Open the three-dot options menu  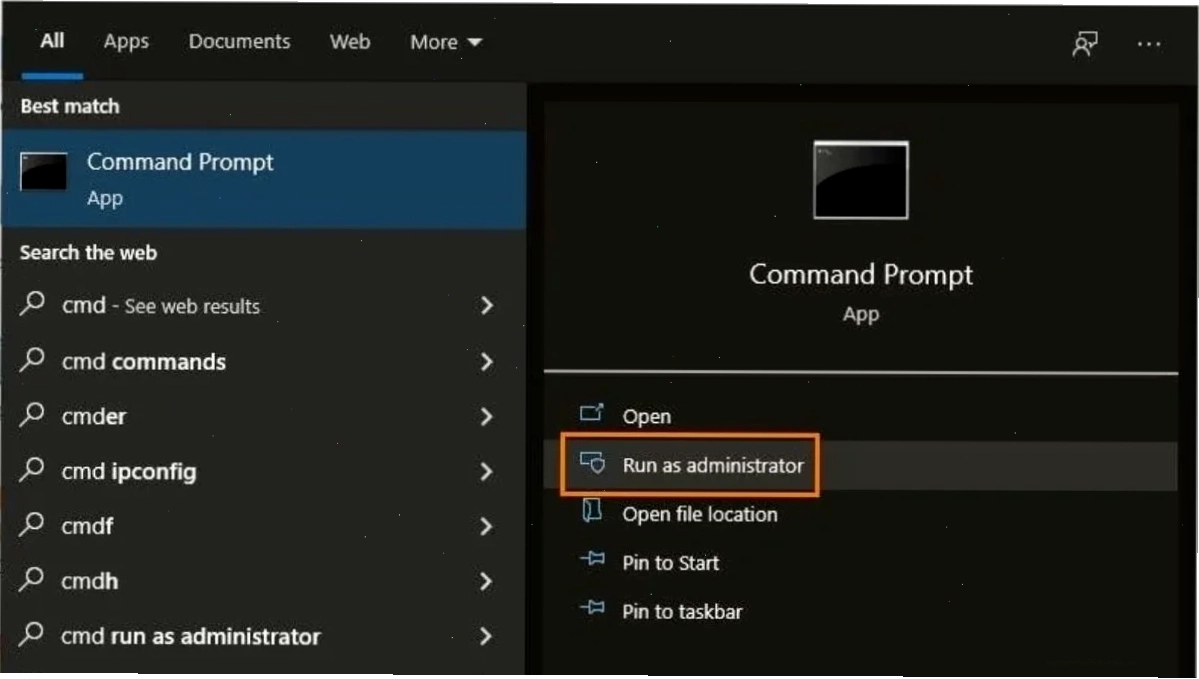coord(1149,44)
